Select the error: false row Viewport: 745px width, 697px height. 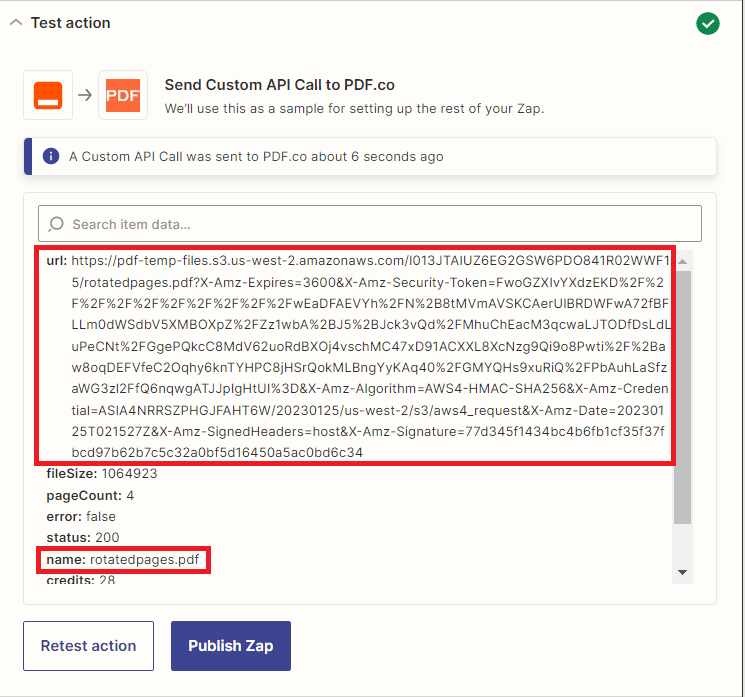coord(81,517)
